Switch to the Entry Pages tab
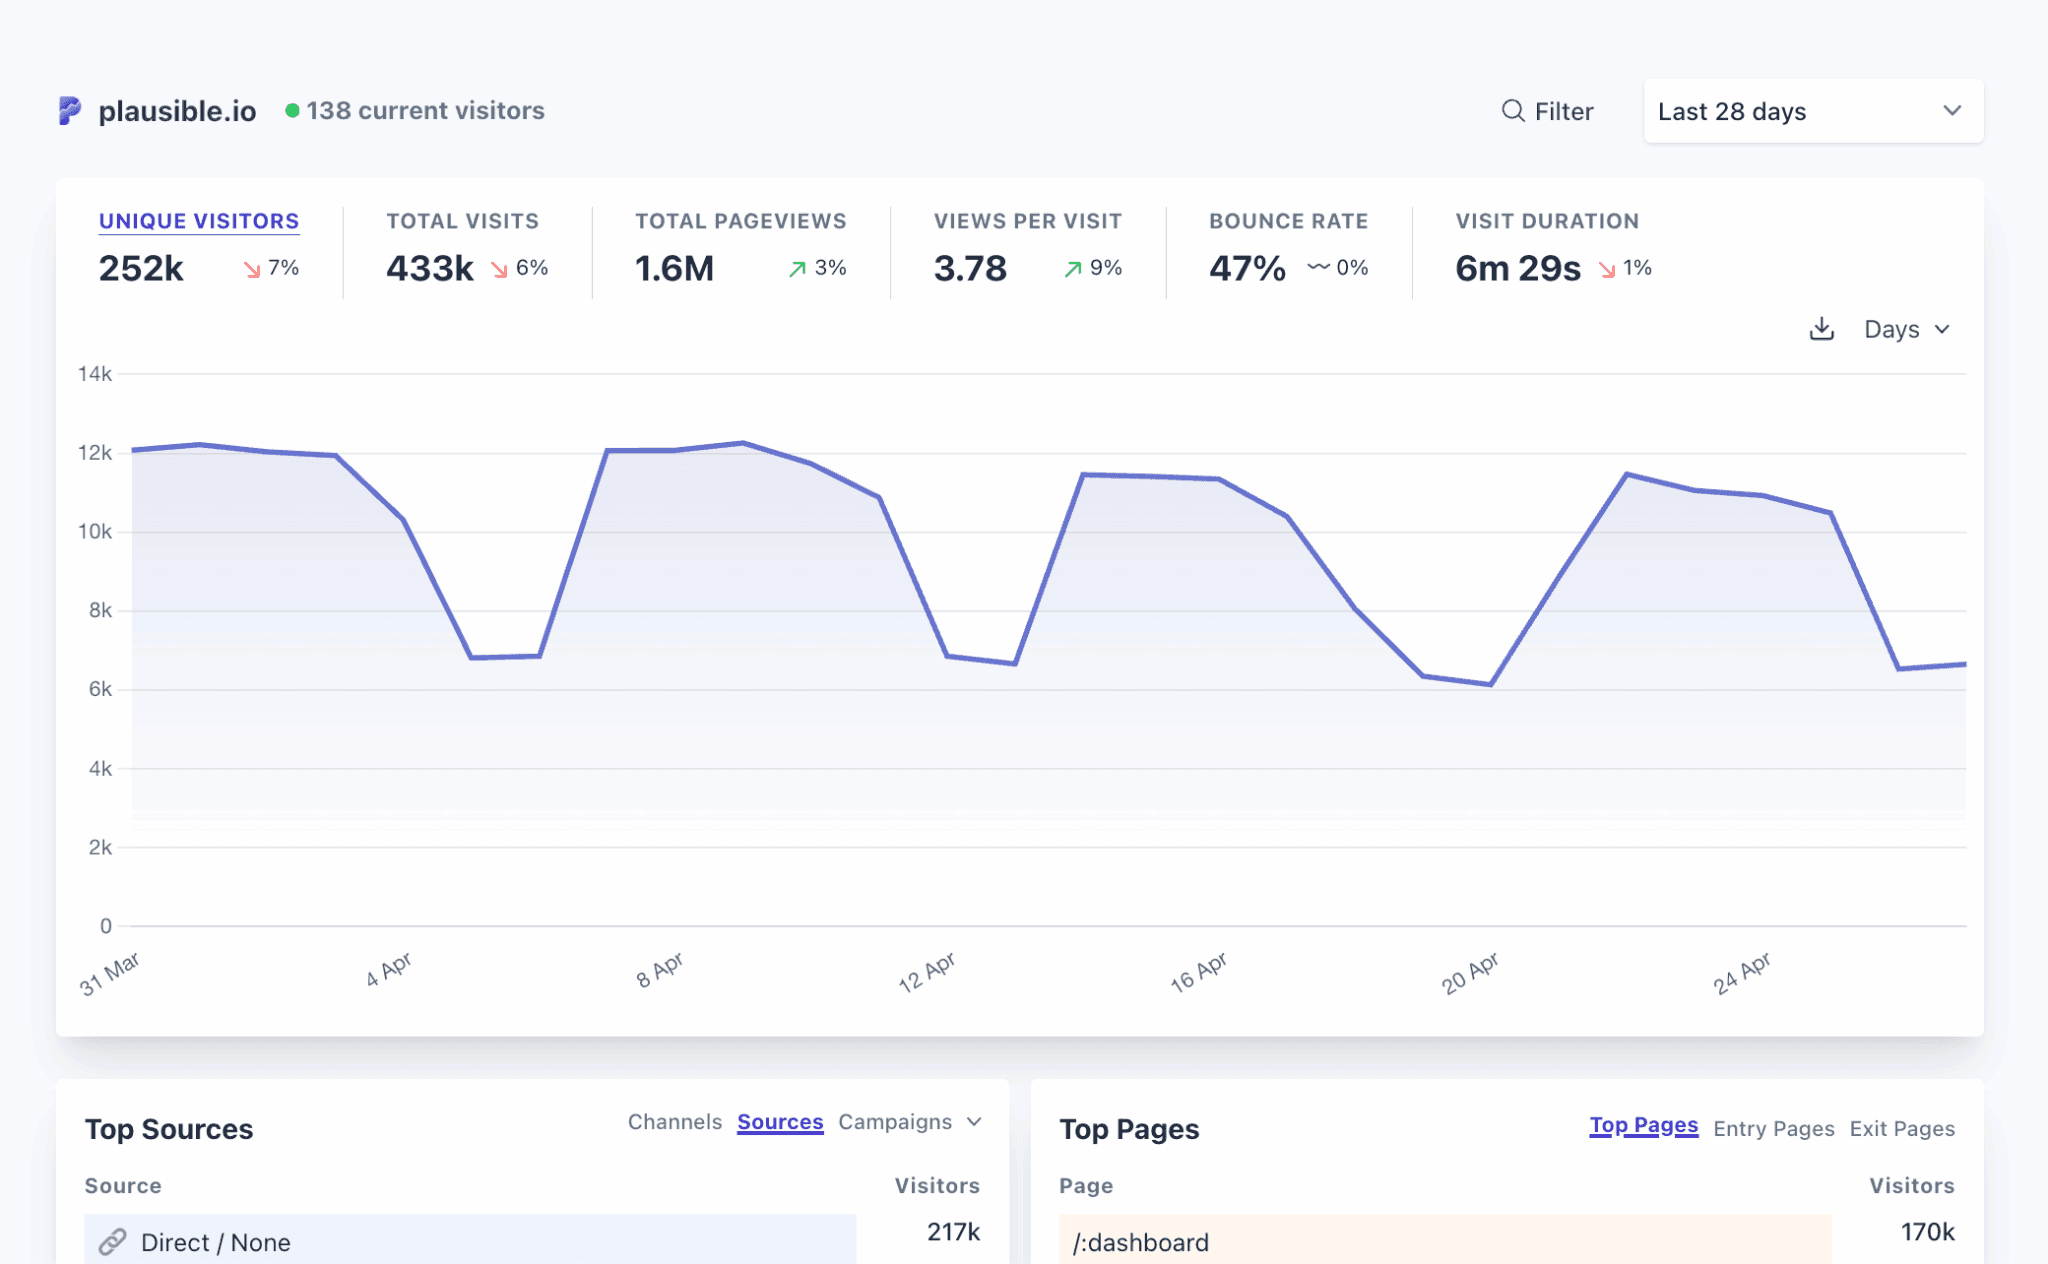 (1773, 1128)
